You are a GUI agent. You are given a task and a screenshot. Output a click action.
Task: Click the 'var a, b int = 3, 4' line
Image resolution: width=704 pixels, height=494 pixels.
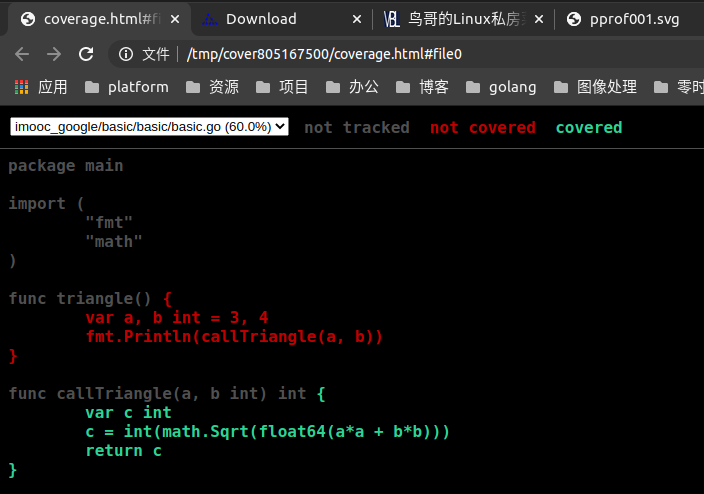(x=177, y=318)
